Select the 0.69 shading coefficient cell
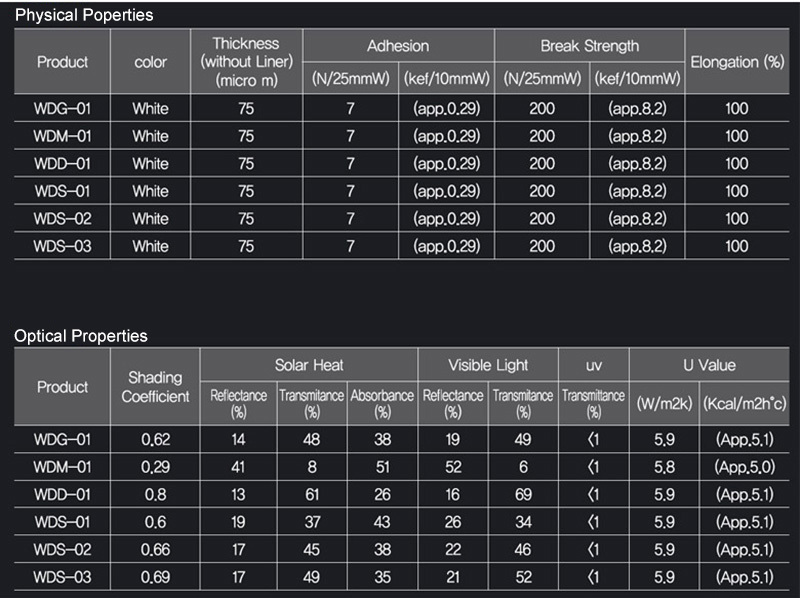The image size is (800, 598). (155, 577)
